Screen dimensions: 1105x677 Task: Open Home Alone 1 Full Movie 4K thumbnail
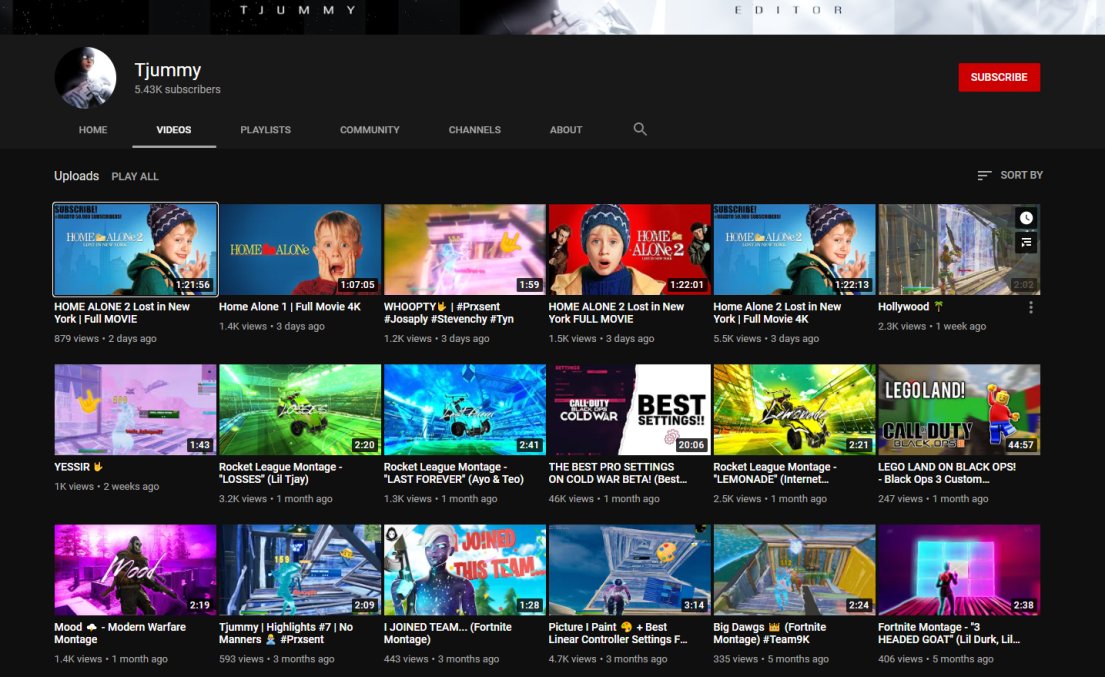point(300,250)
